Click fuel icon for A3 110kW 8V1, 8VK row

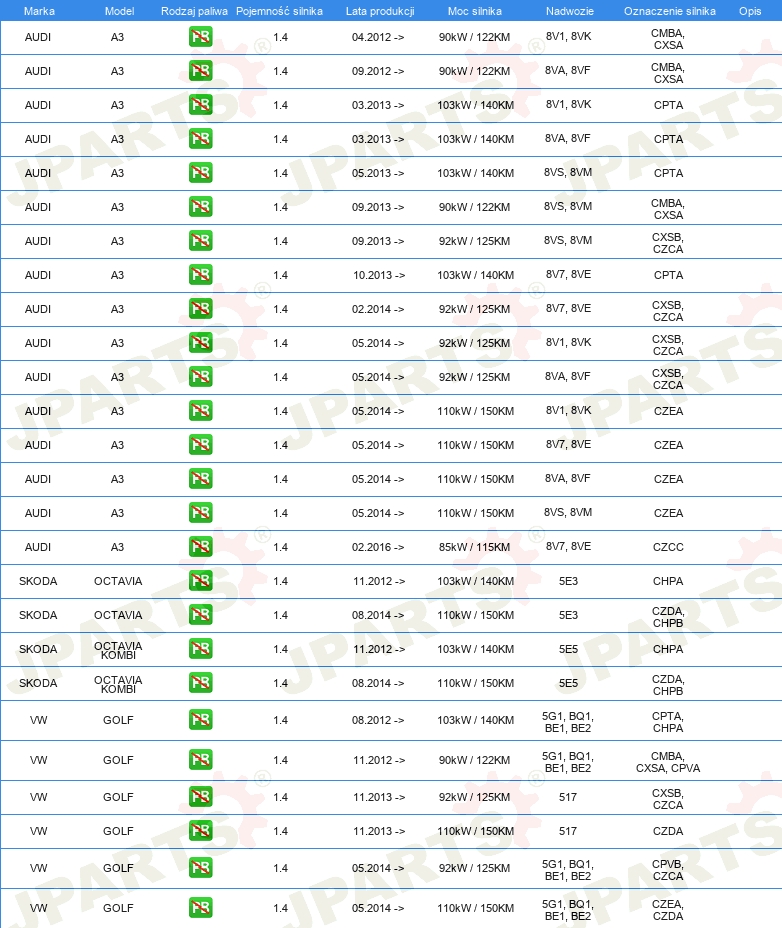(x=201, y=411)
